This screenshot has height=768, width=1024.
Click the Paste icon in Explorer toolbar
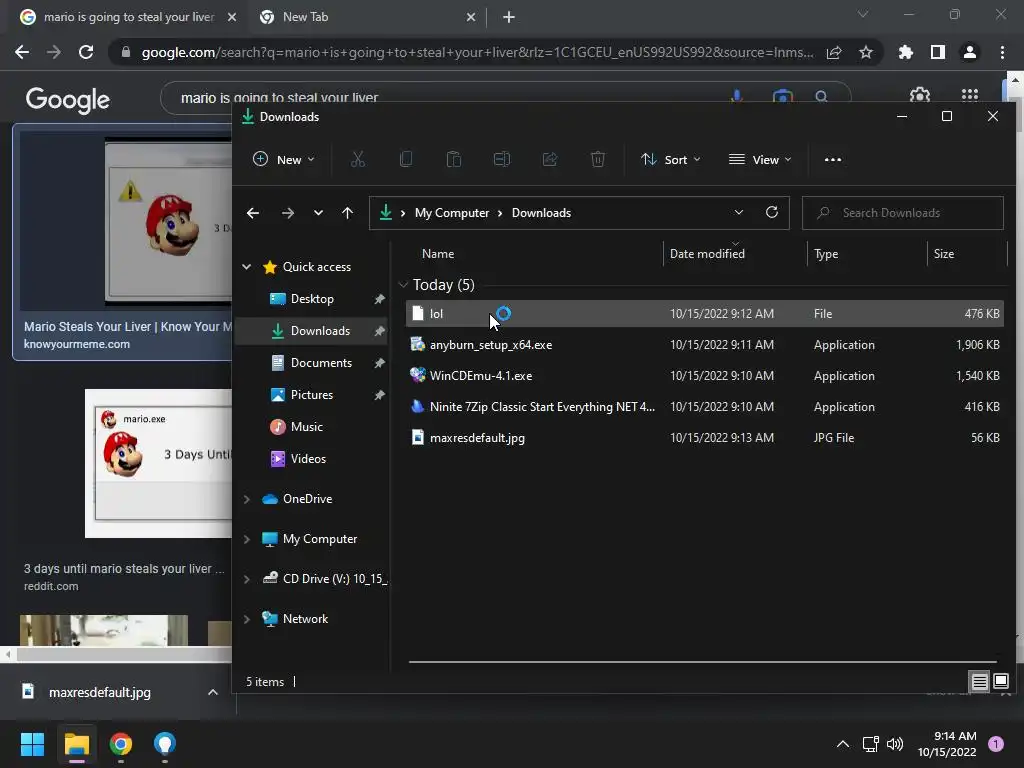click(454, 159)
